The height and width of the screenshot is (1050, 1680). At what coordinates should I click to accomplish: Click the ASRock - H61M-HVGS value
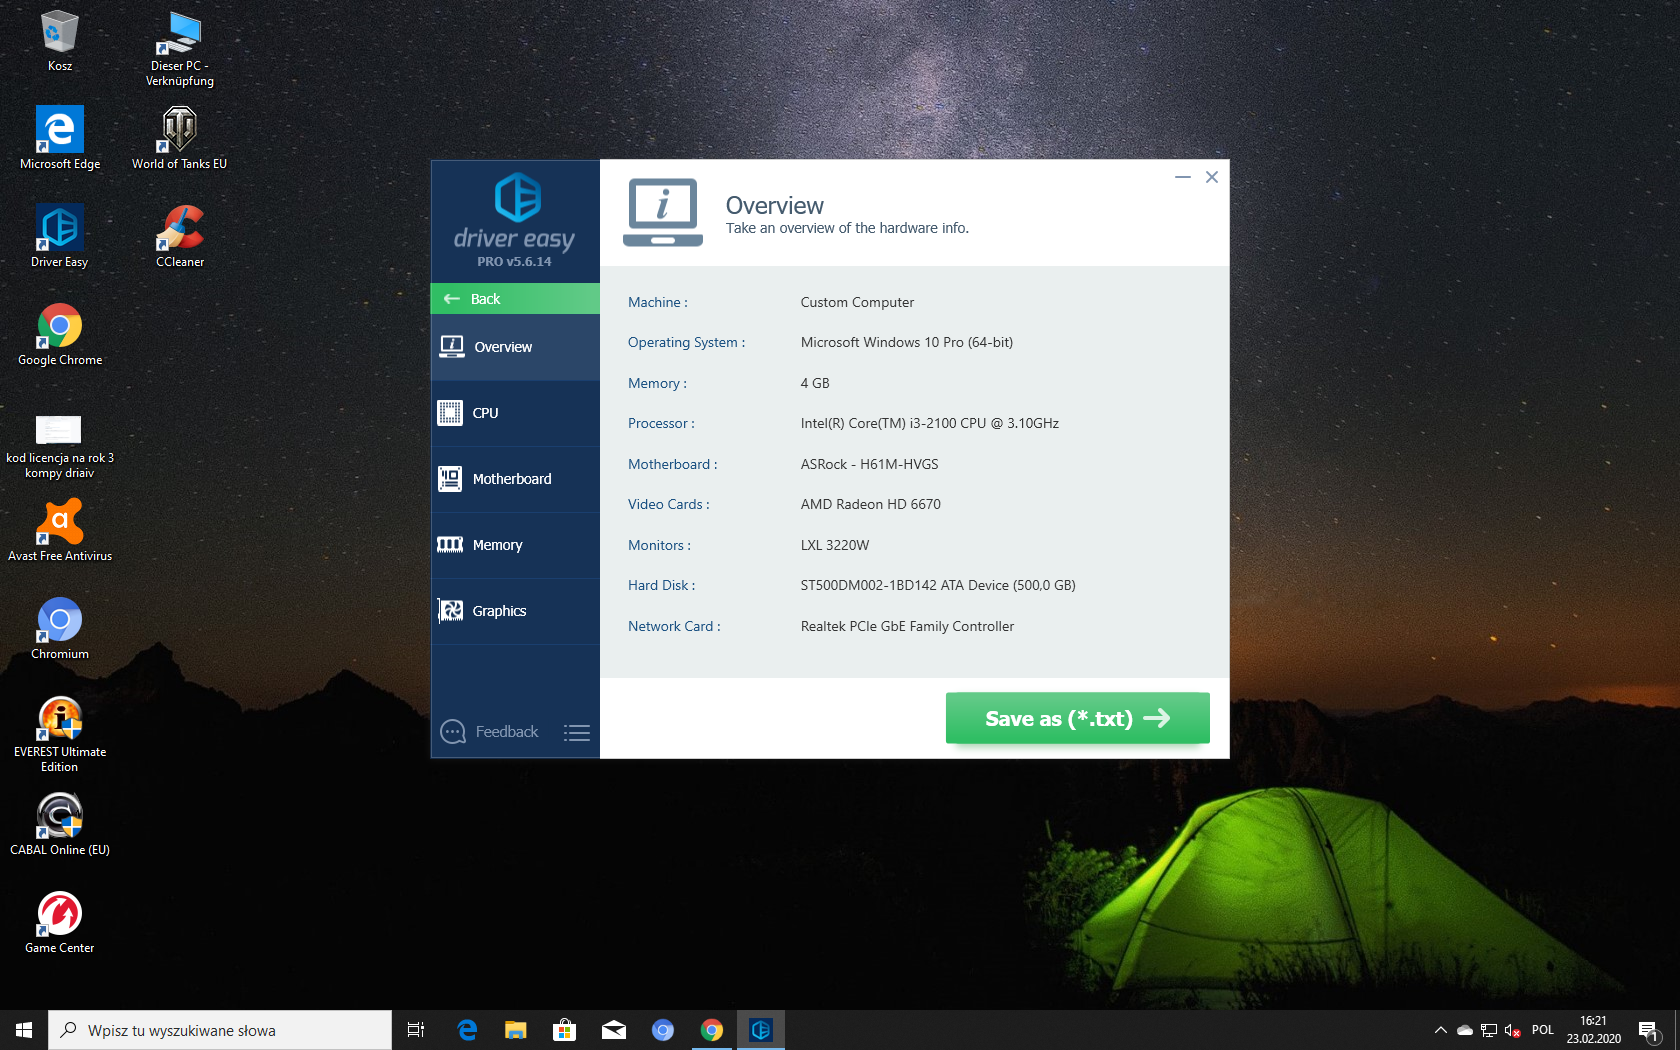[x=870, y=464]
